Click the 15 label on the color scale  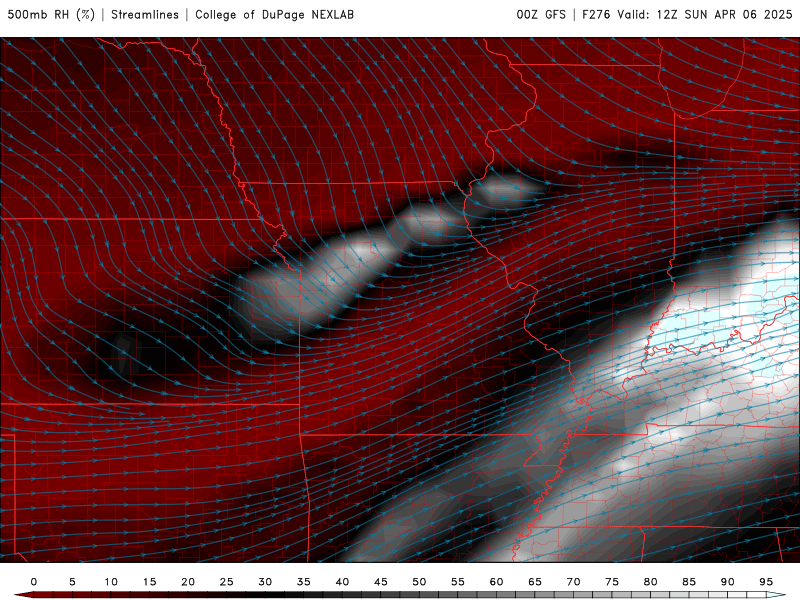(x=149, y=582)
